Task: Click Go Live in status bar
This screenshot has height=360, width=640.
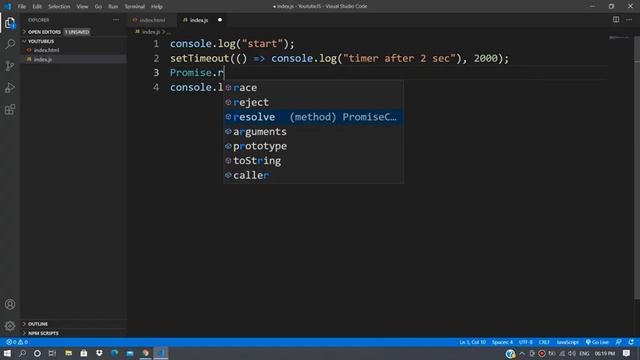Action: coord(597,342)
